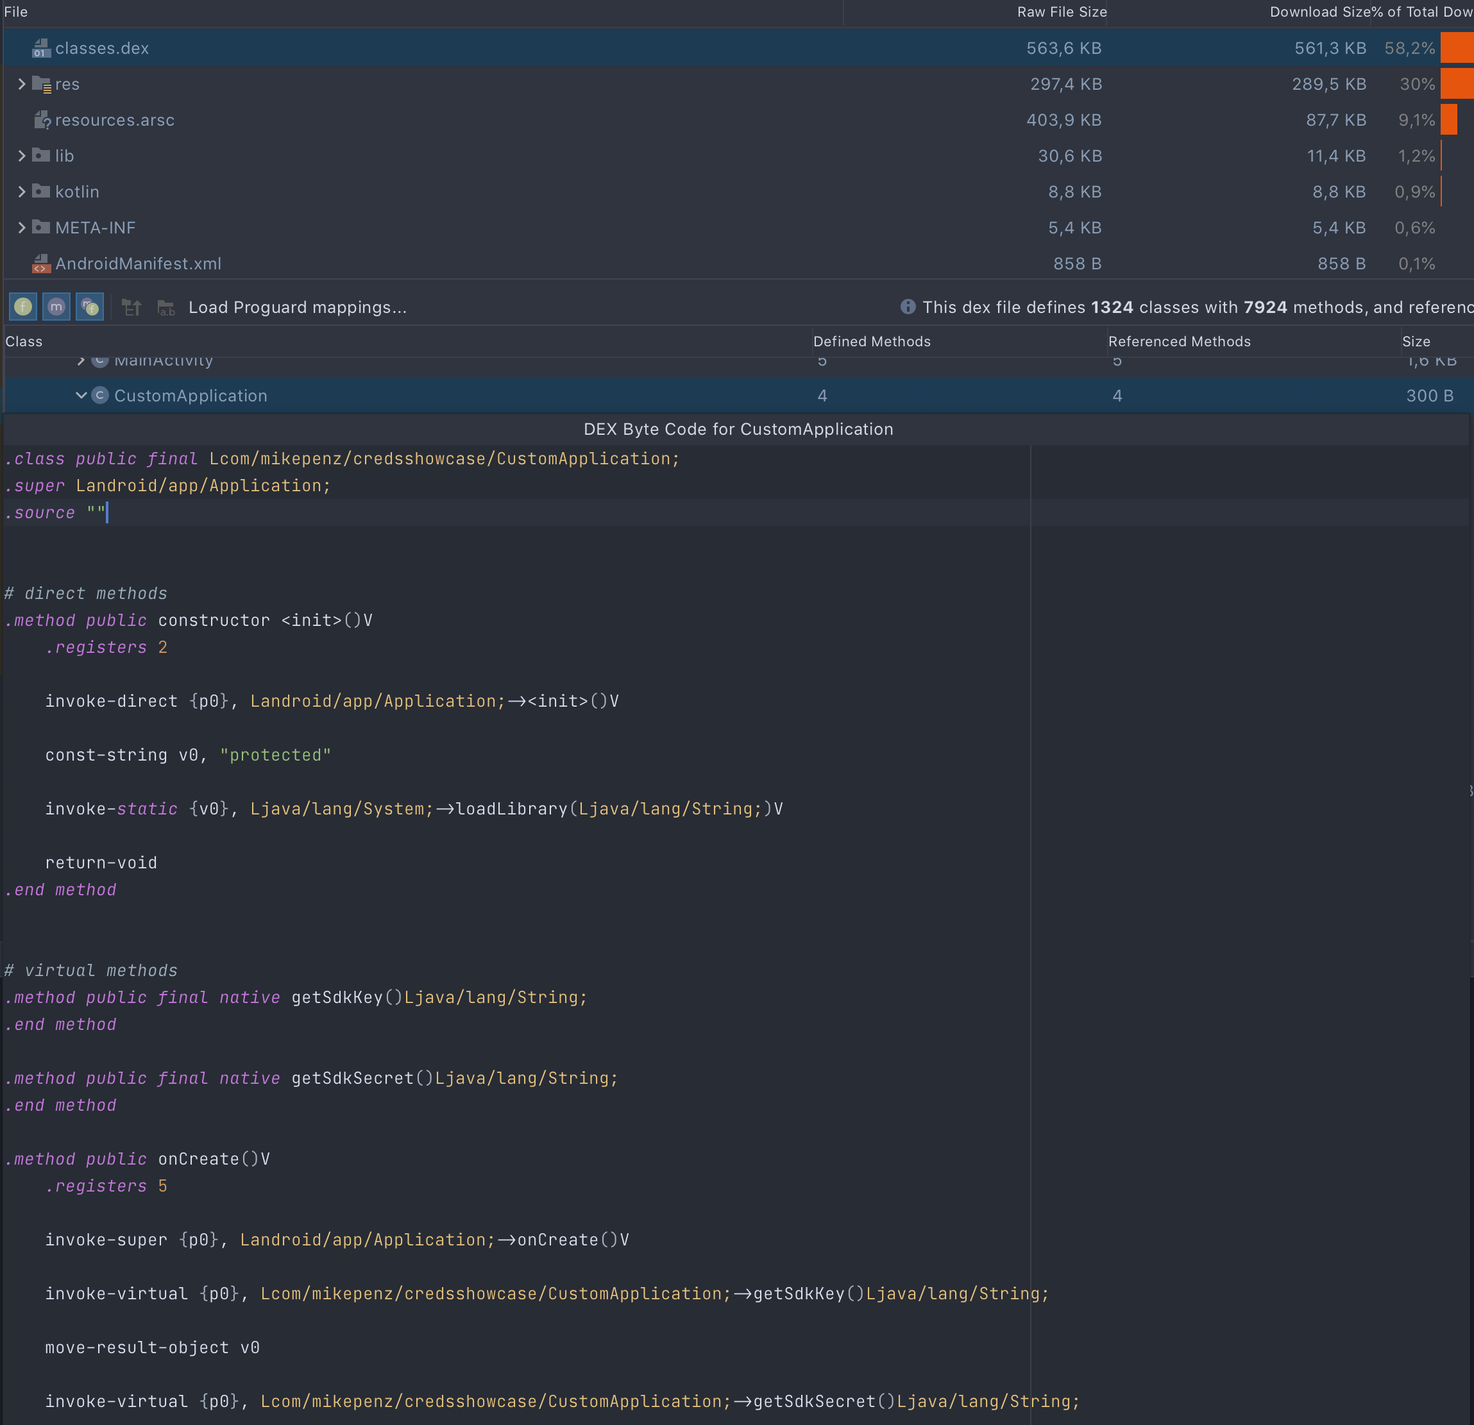Click the 58,2% total download value
1474x1425 pixels.
pyautogui.click(x=1410, y=48)
